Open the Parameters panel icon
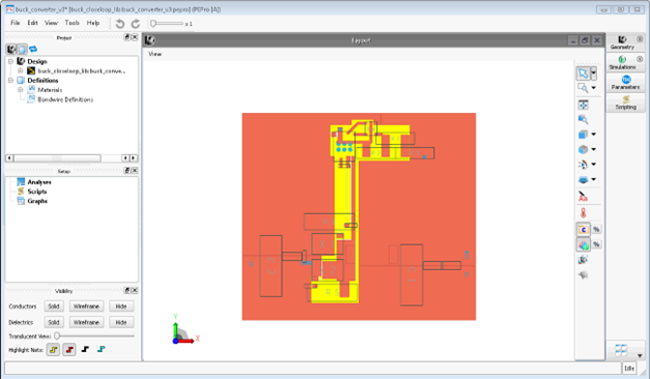The image size is (650, 379). click(x=626, y=83)
